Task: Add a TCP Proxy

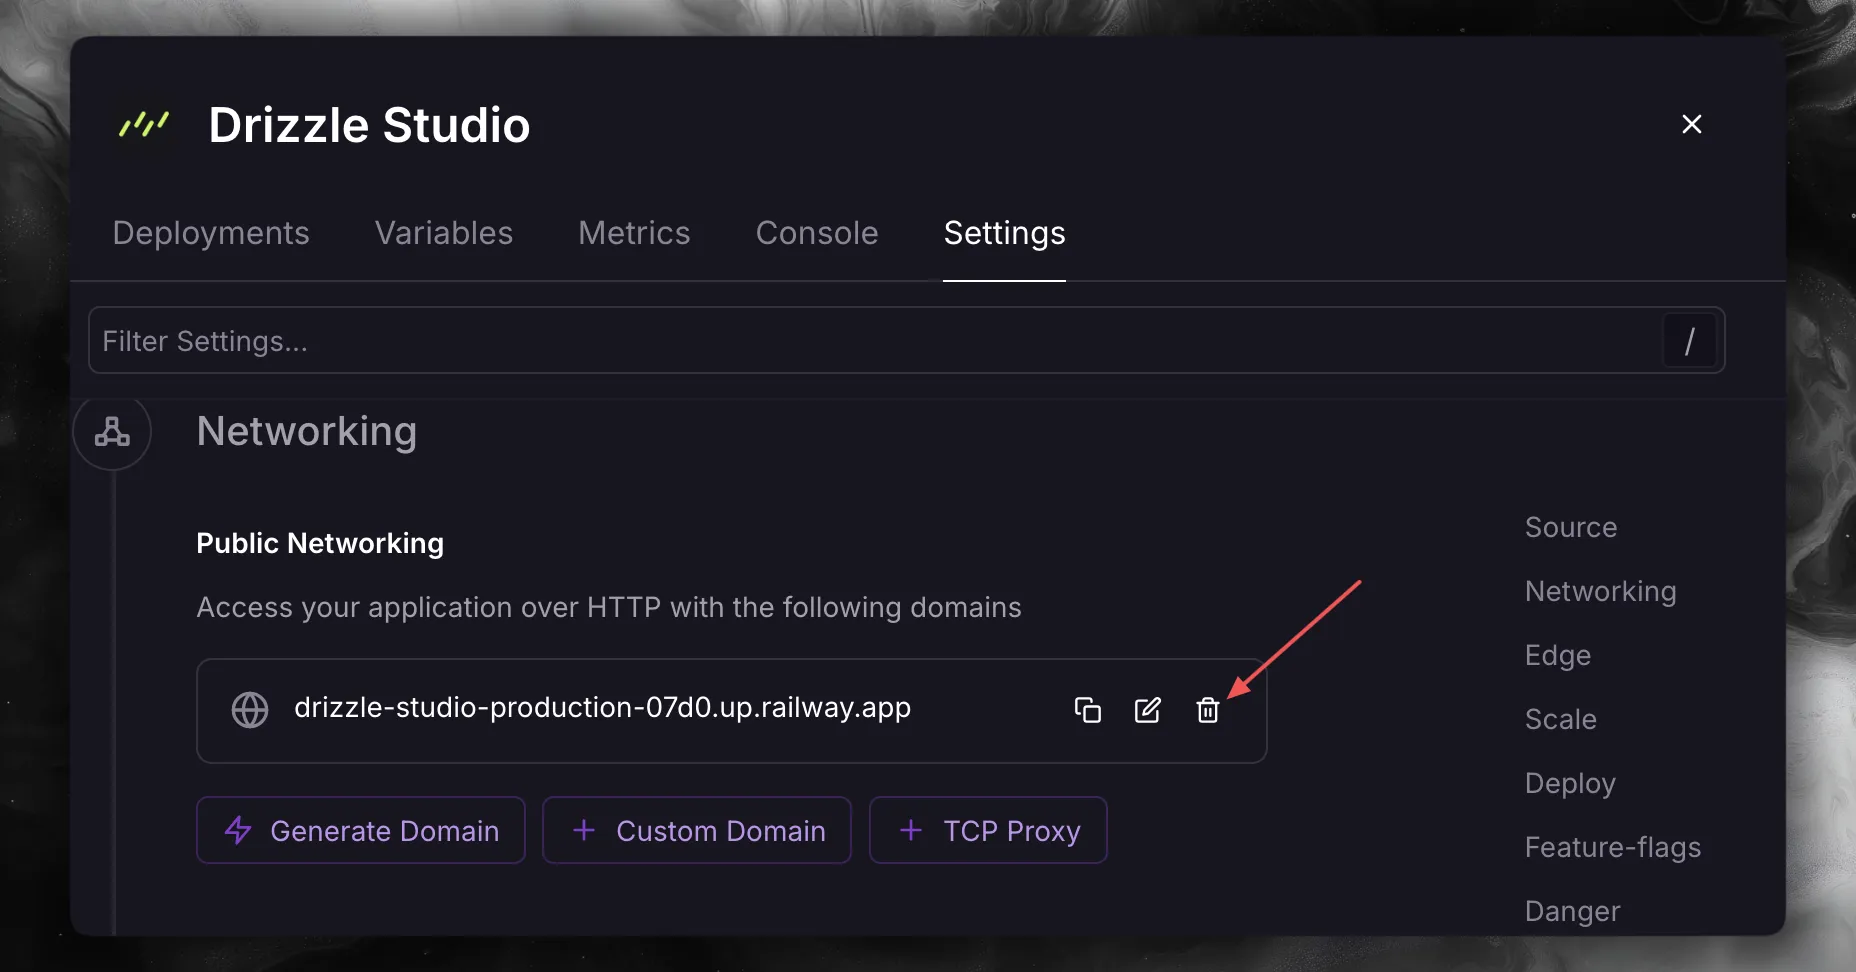Action: [988, 830]
